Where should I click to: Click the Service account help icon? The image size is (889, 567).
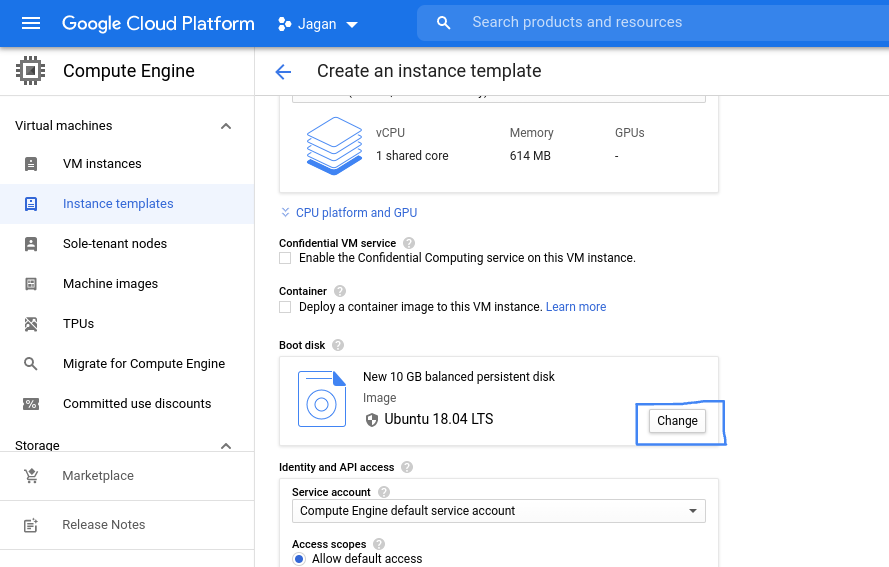click(384, 492)
